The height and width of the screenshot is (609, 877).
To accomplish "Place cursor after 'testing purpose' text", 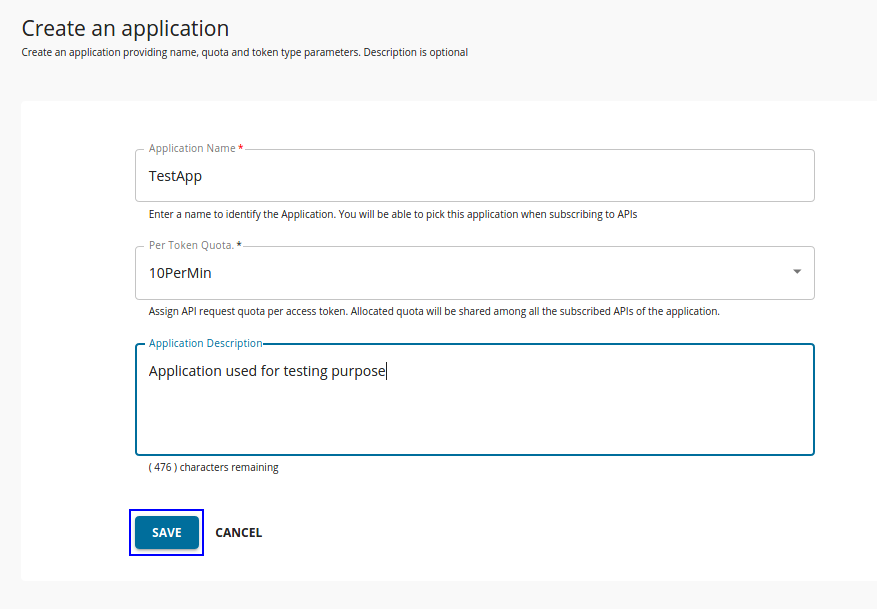I will [x=386, y=370].
